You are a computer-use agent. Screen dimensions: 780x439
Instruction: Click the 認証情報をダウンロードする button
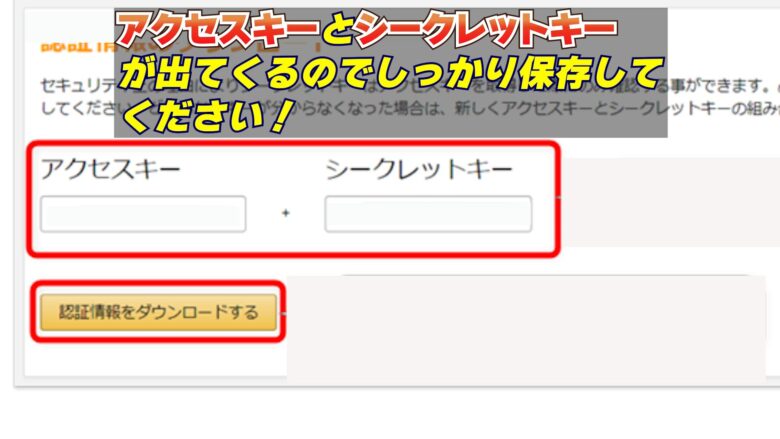click(158, 312)
